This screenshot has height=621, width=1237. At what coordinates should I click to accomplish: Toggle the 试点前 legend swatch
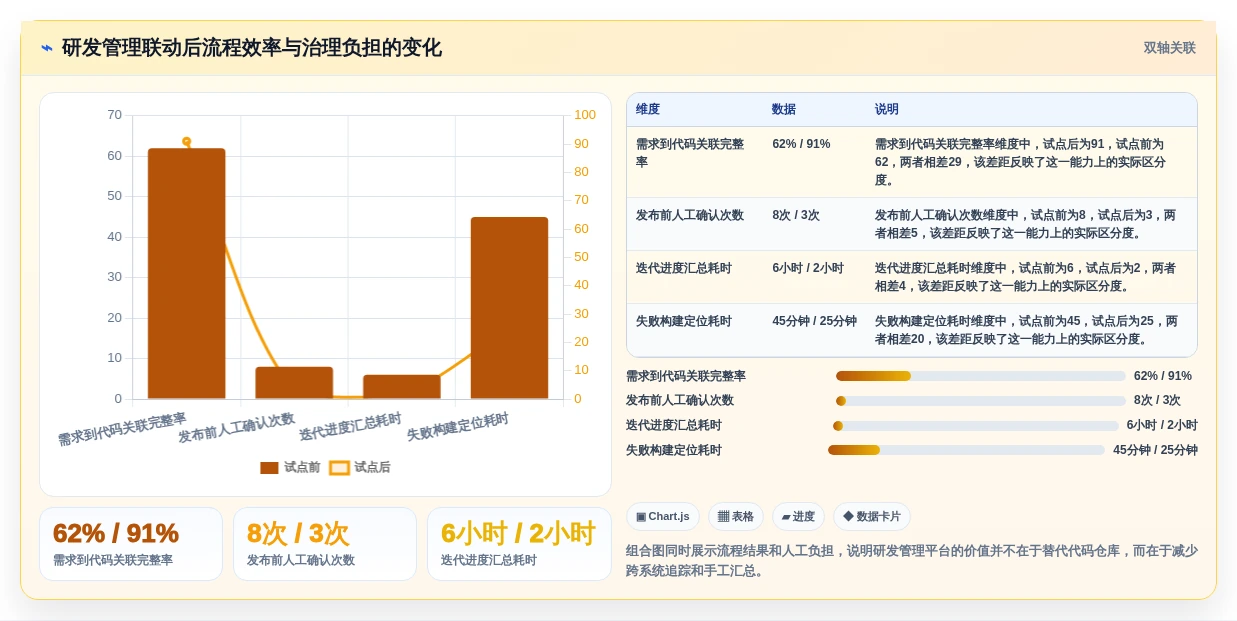coord(269,467)
